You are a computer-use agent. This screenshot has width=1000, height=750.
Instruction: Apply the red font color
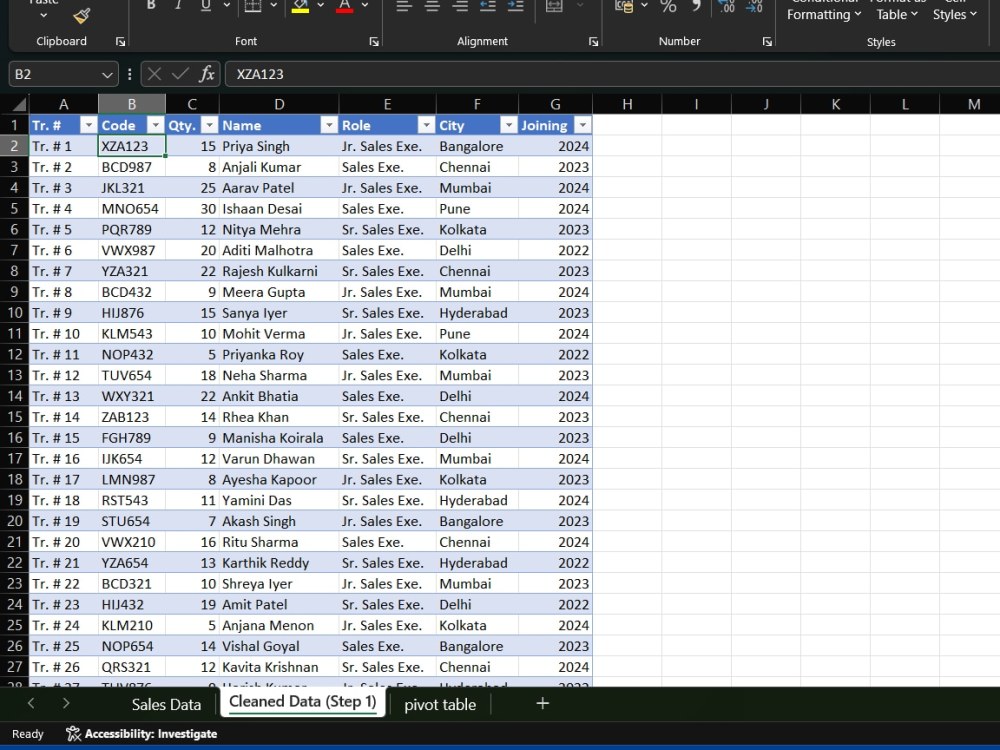pyautogui.click(x=344, y=6)
